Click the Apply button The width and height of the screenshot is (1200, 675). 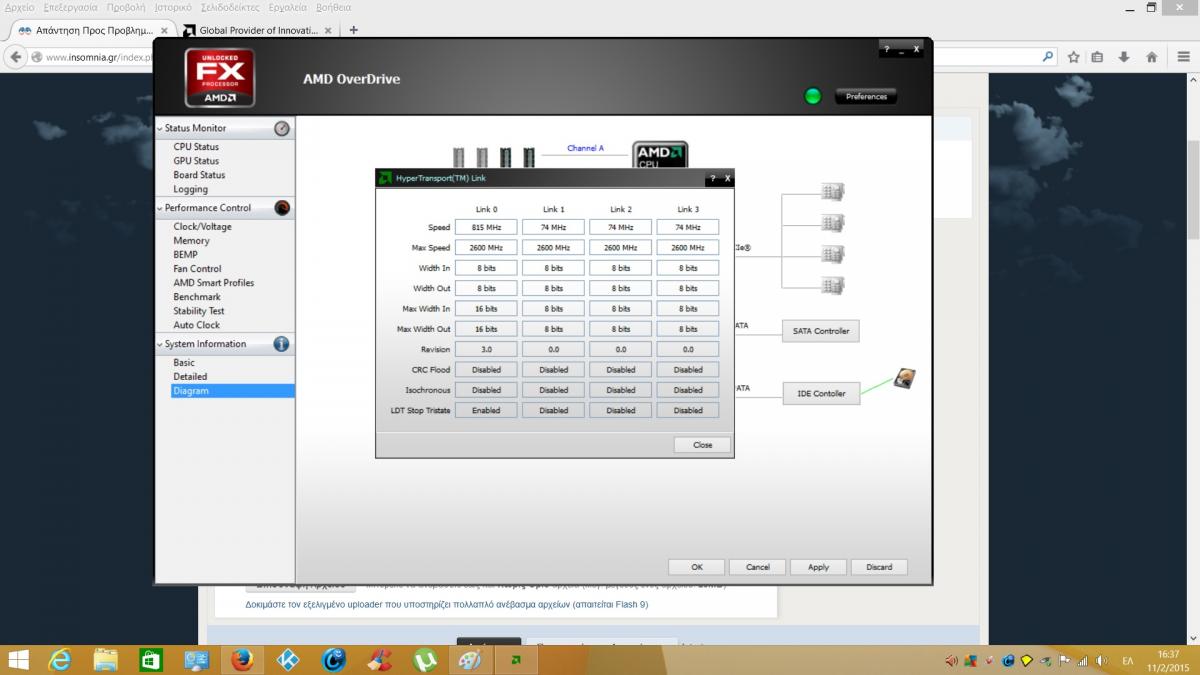(818, 567)
